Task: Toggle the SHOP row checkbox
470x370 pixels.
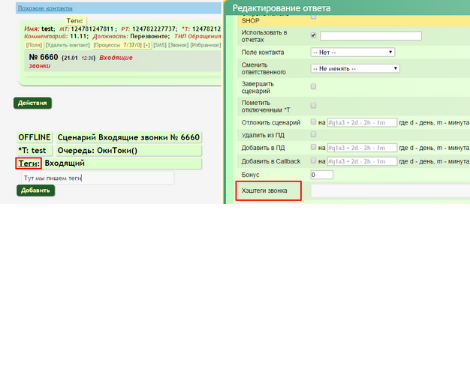Action: [x=313, y=16]
